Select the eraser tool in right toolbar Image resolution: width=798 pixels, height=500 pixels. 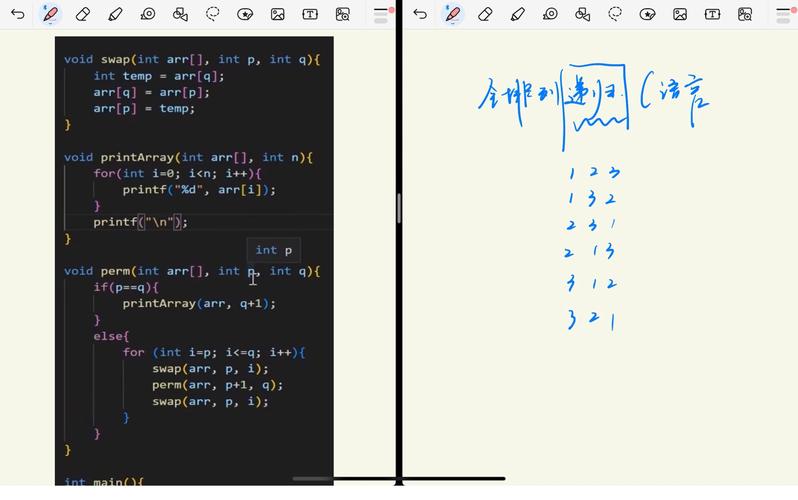click(x=485, y=14)
